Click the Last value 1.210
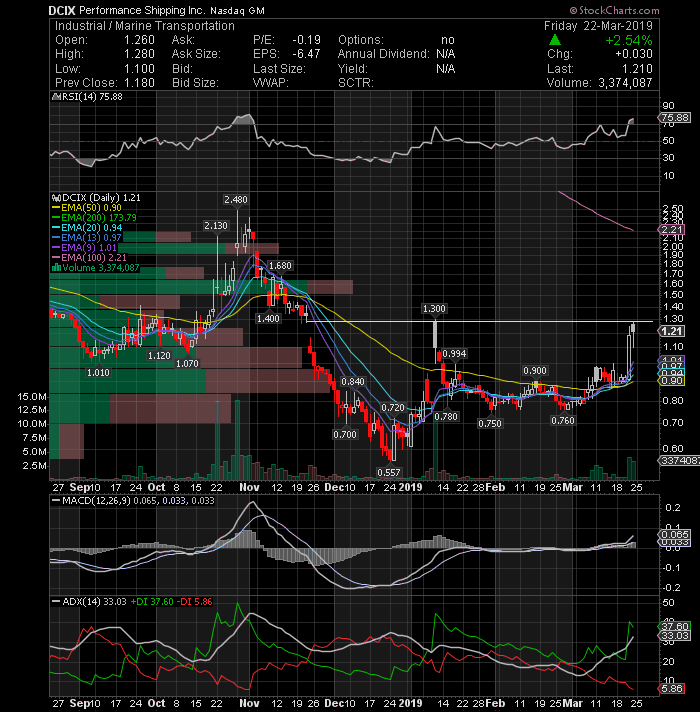700x712 pixels. pyautogui.click(x=637, y=69)
